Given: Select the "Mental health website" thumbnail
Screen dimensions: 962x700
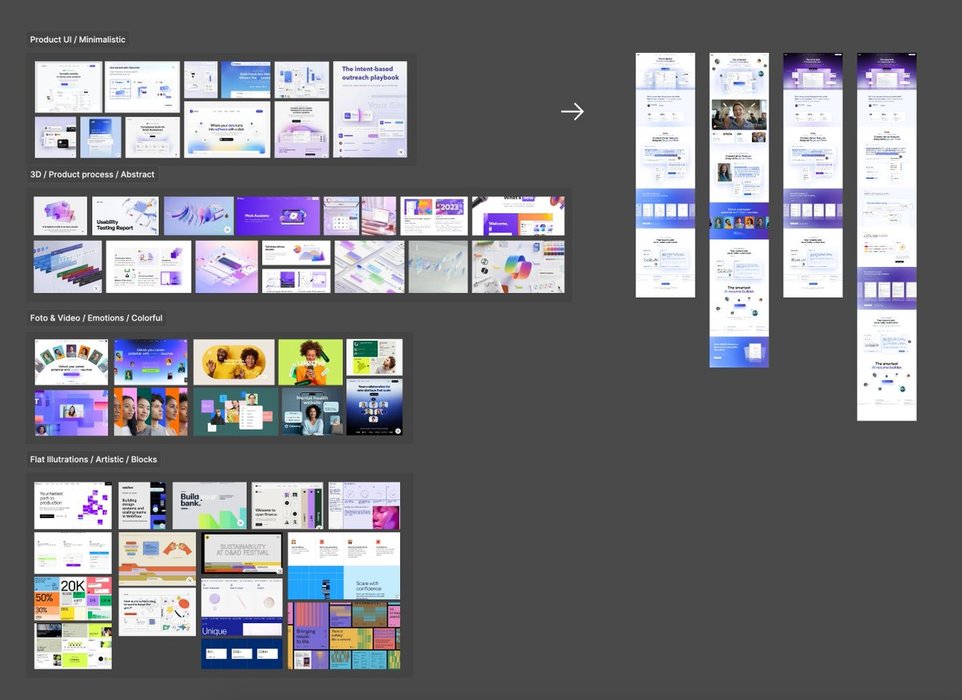Looking at the screenshot, I should 310,411.
